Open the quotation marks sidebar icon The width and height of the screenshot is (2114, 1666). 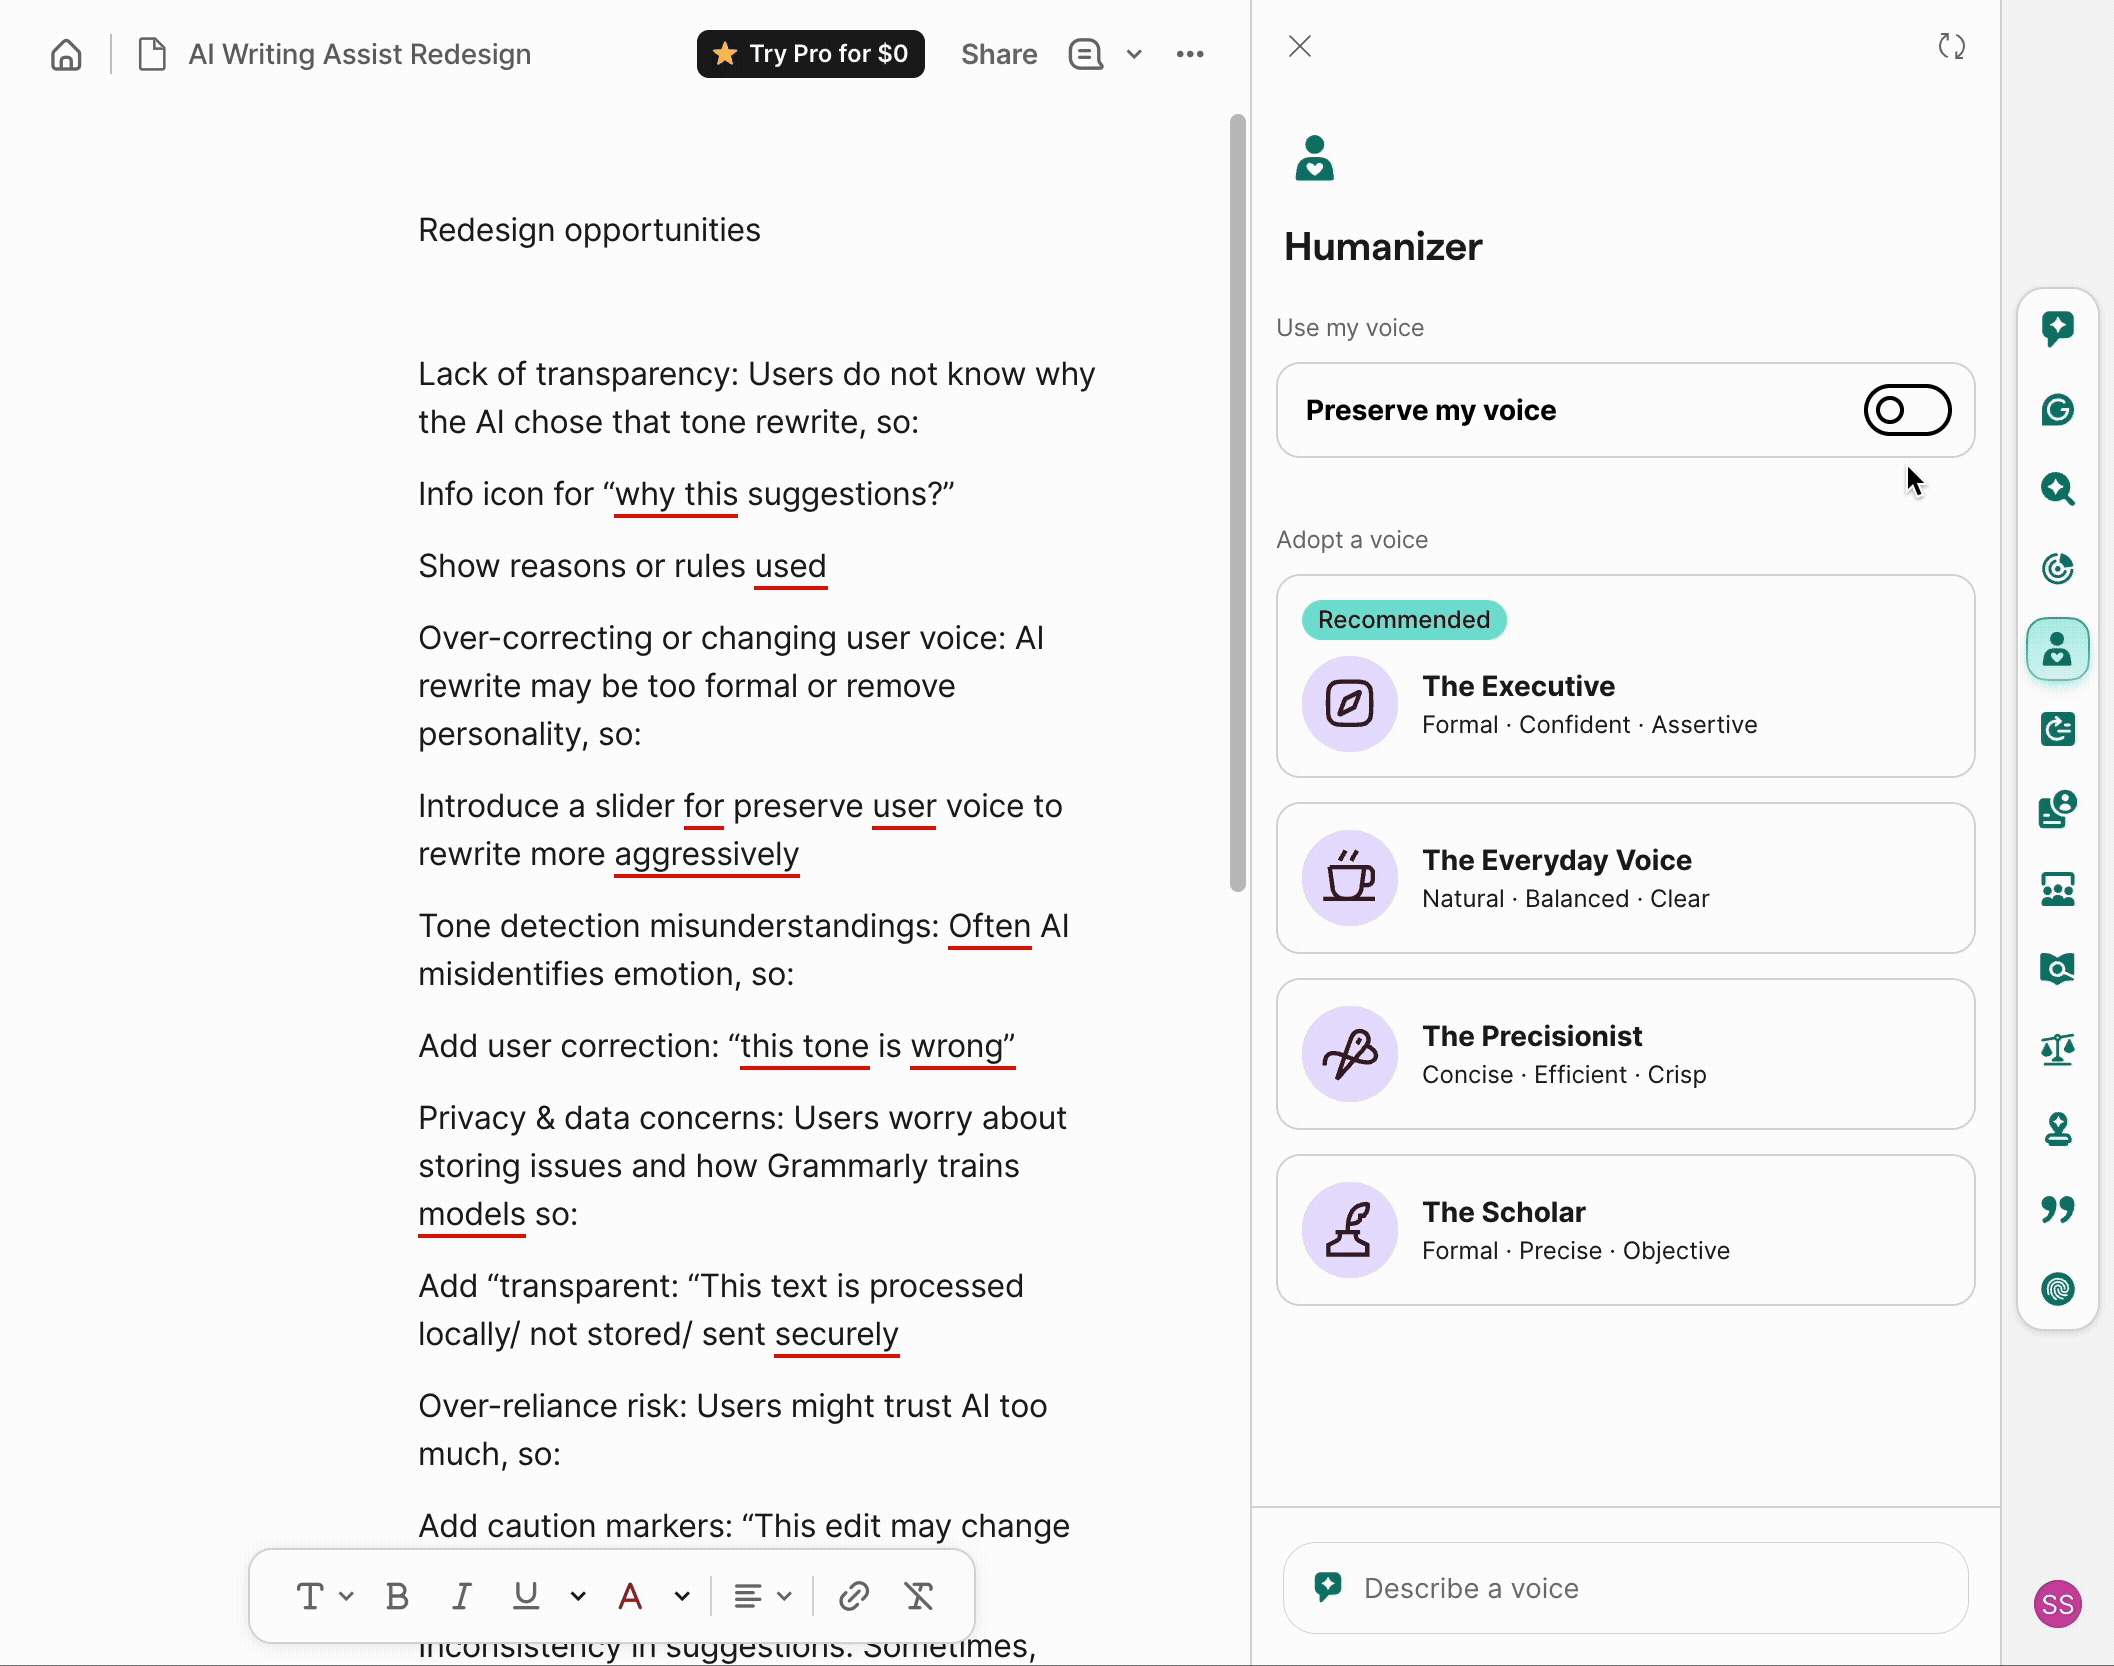[x=2057, y=1209]
